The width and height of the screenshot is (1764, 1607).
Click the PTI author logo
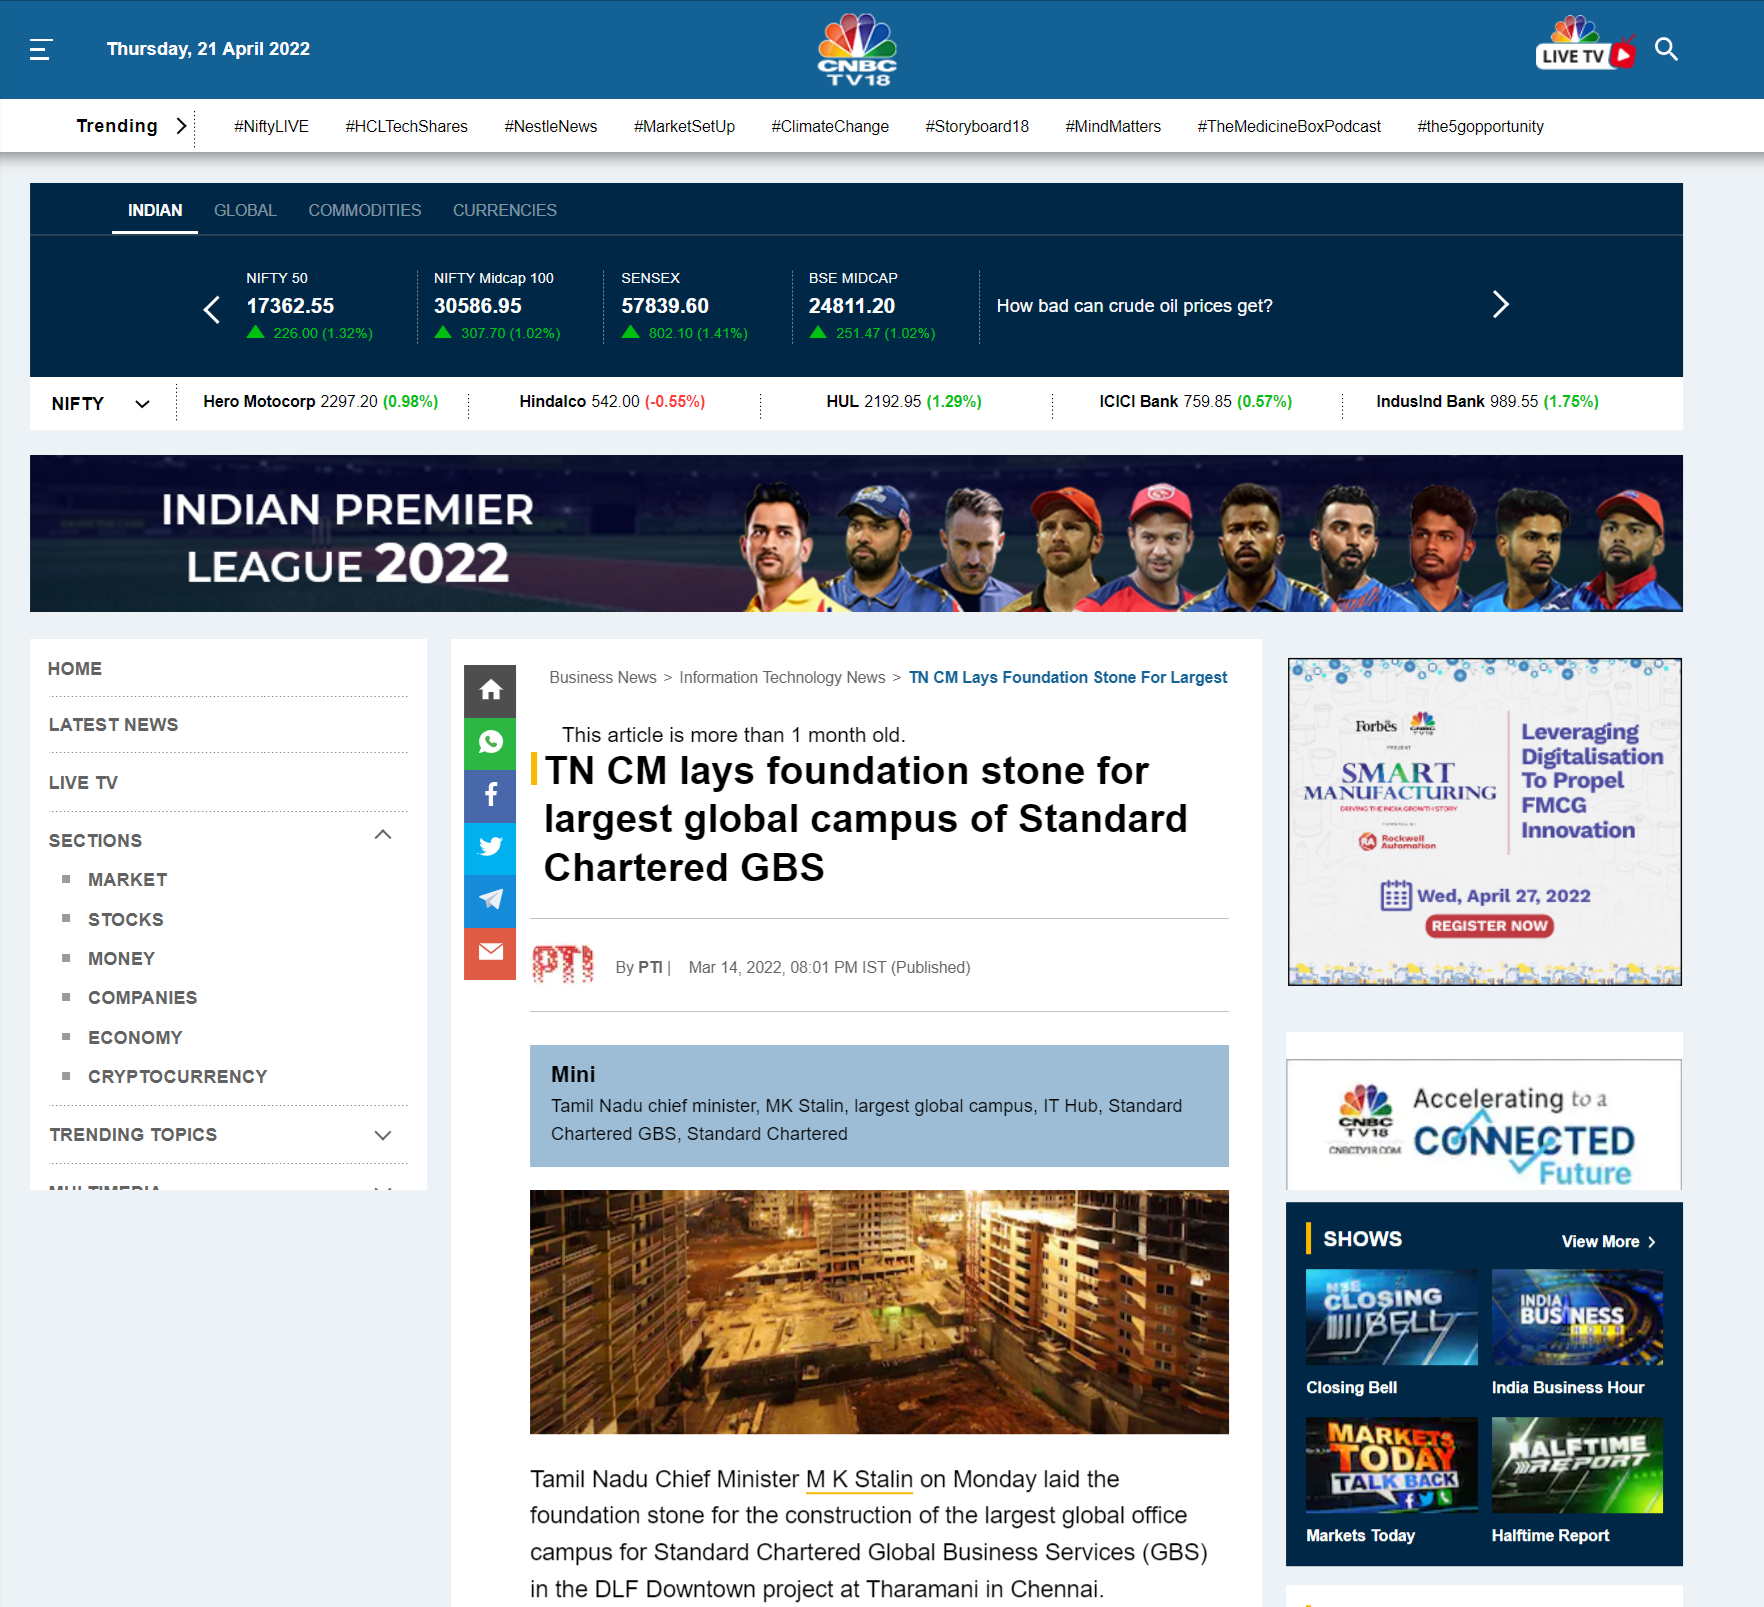click(563, 965)
